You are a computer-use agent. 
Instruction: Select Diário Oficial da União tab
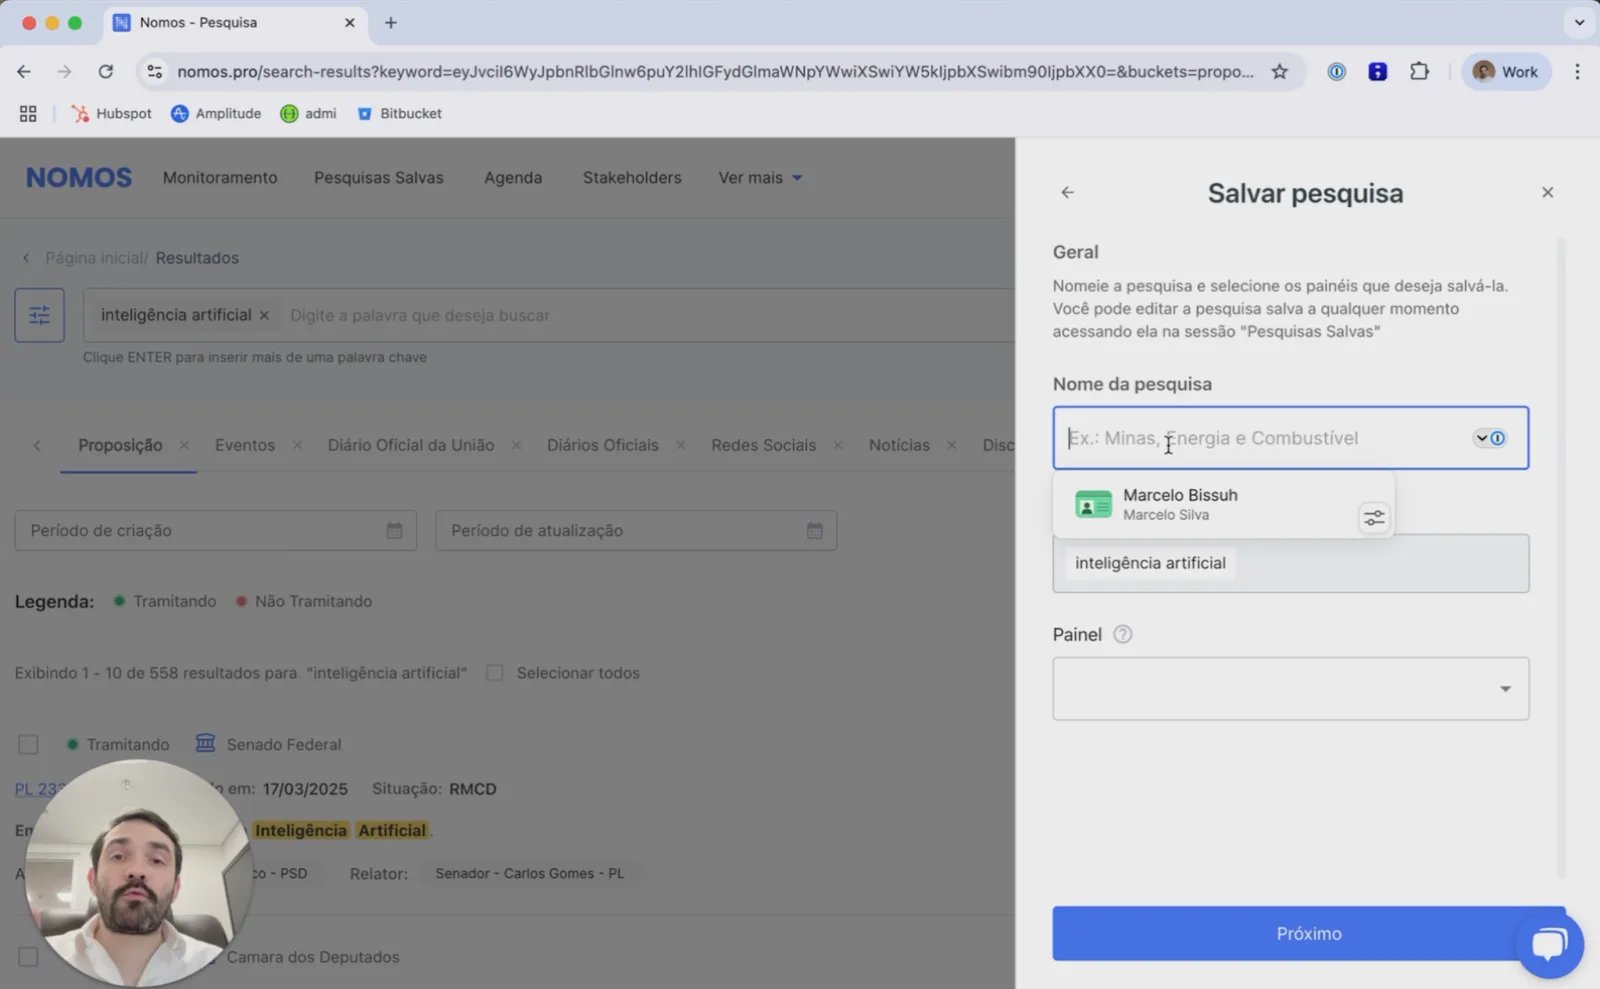tap(411, 445)
